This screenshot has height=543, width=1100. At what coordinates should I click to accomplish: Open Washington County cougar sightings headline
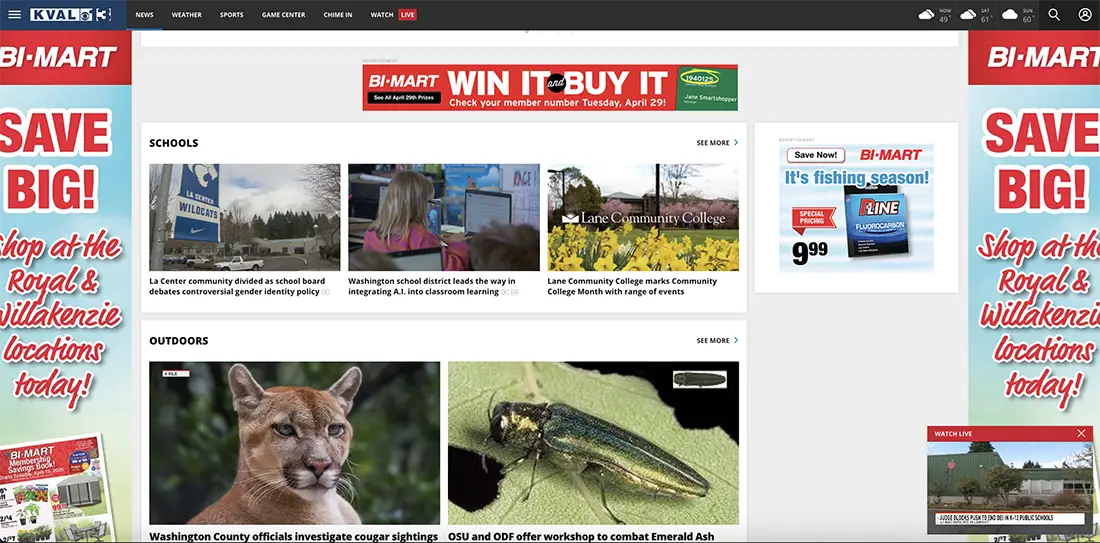coord(293,537)
